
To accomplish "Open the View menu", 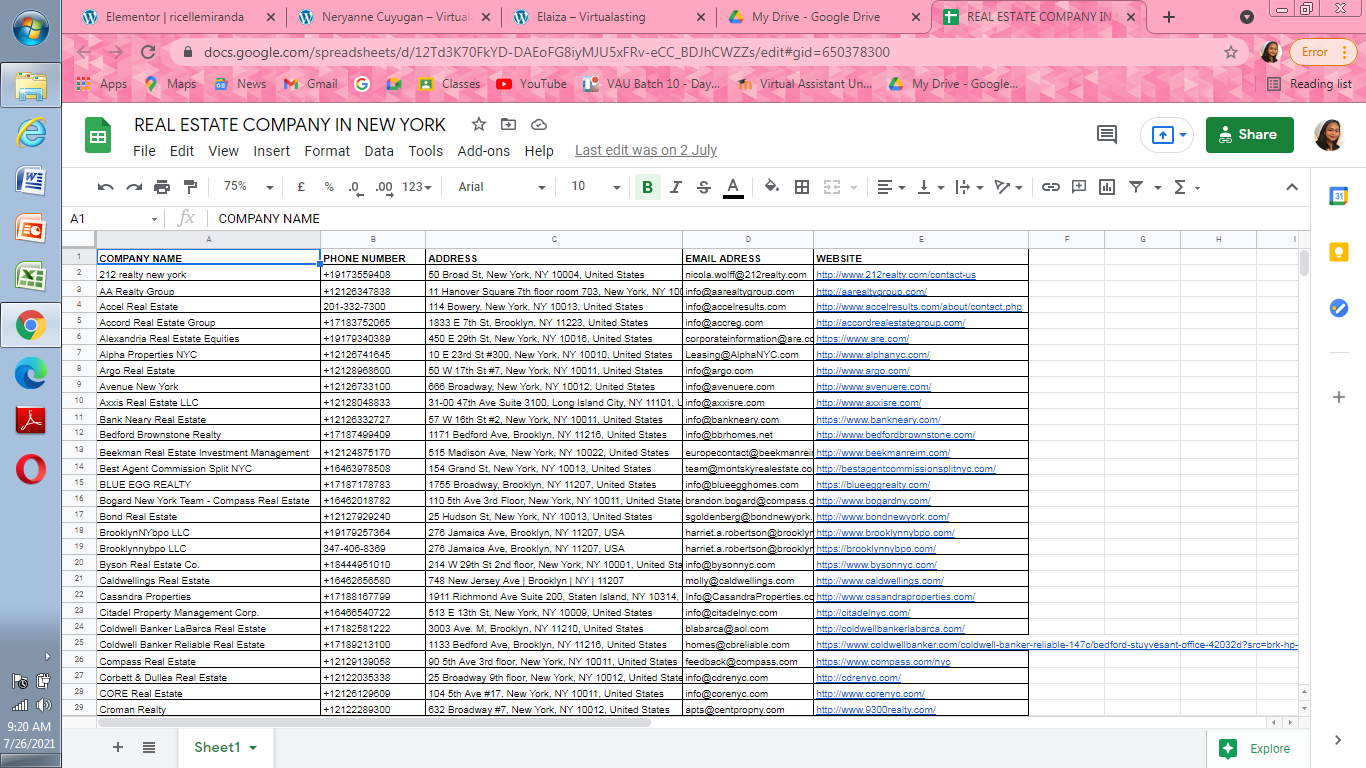I will click(223, 151).
